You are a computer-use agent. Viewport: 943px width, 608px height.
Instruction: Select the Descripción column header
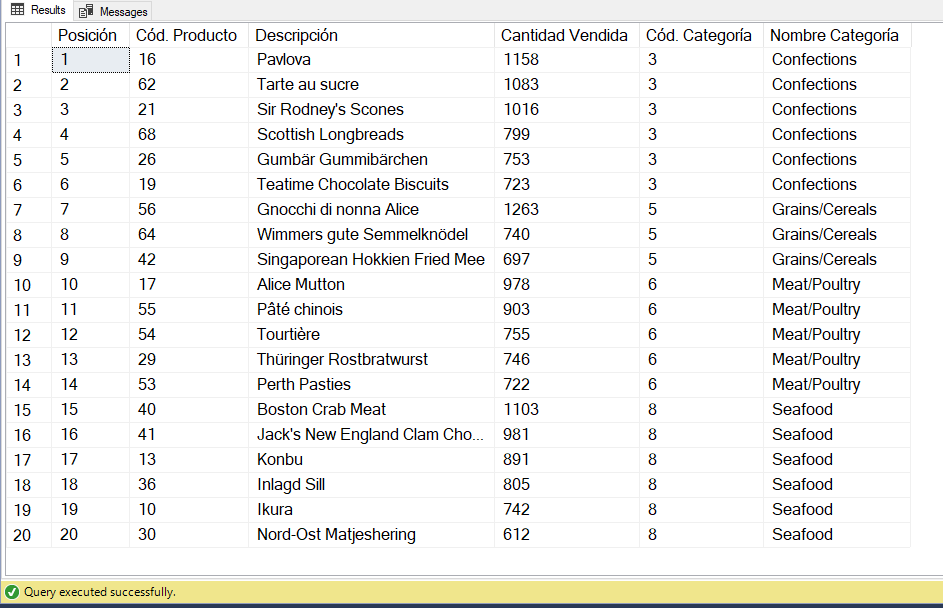click(x=371, y=35)
